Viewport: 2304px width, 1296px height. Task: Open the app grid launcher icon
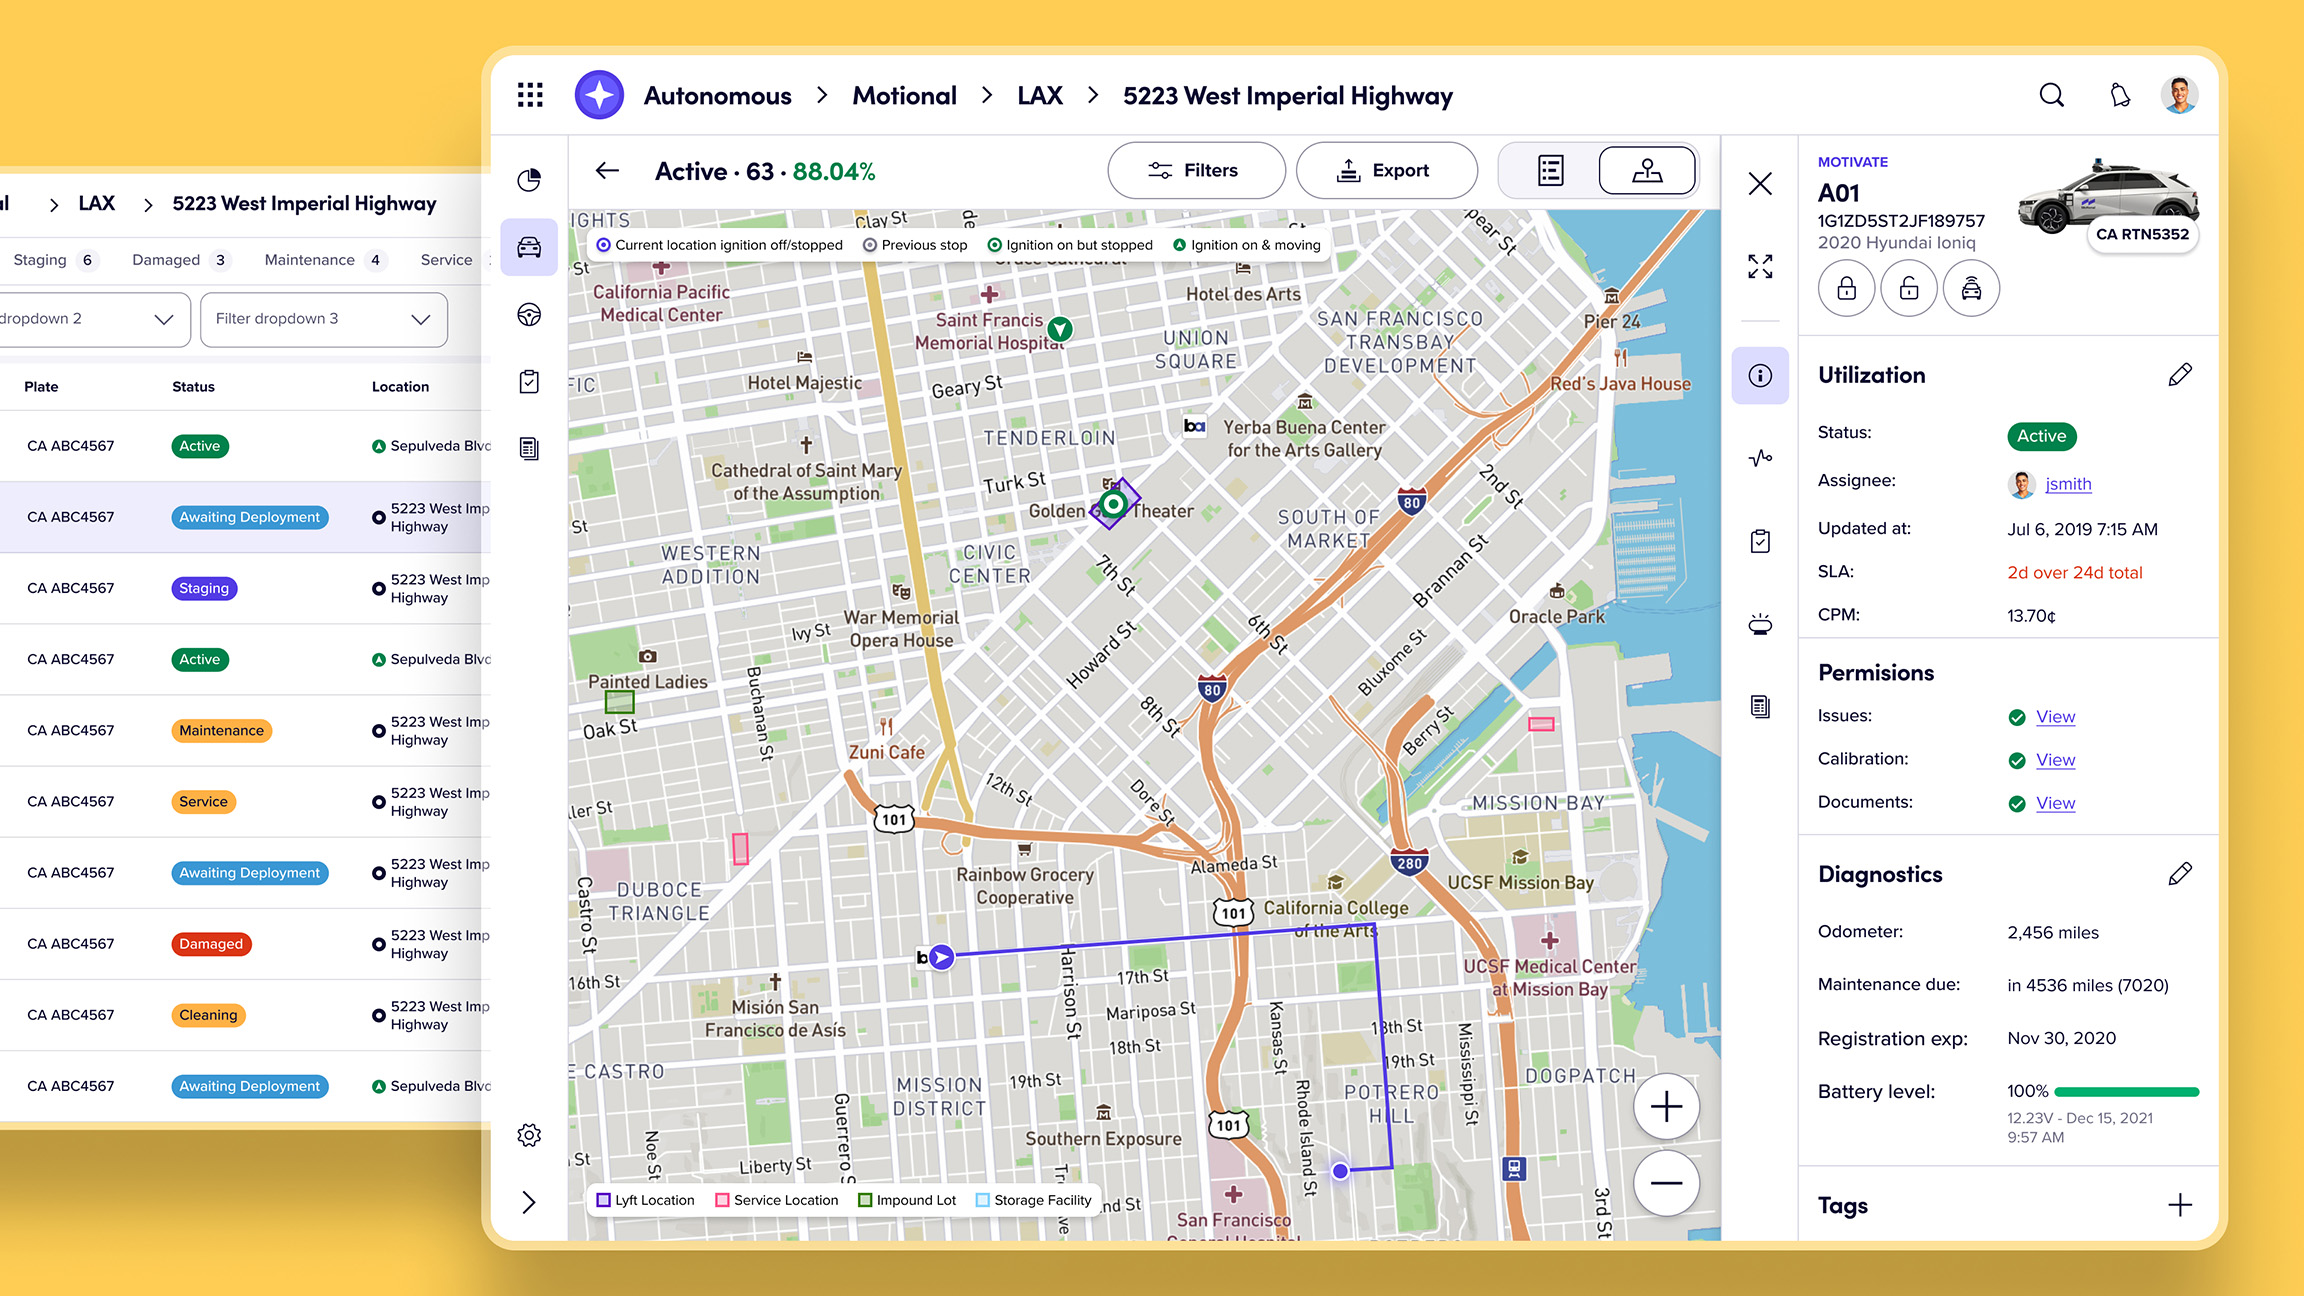coord(530,95)
